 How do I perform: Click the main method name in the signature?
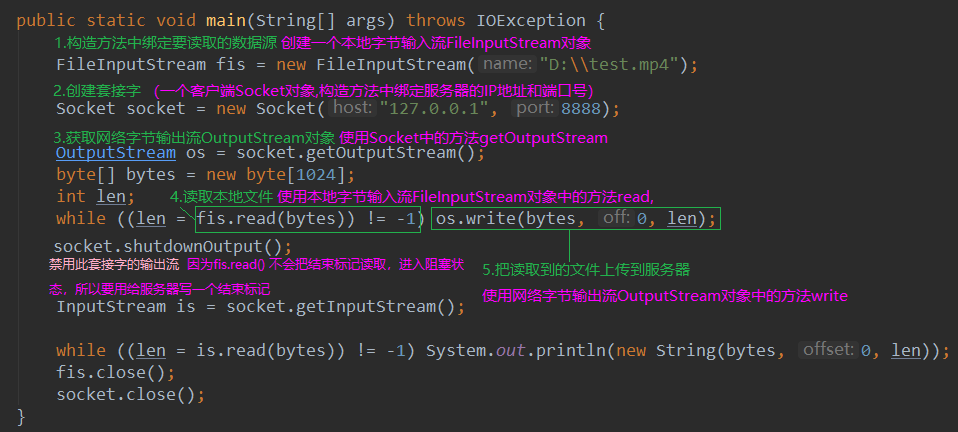tap(225, 20)
